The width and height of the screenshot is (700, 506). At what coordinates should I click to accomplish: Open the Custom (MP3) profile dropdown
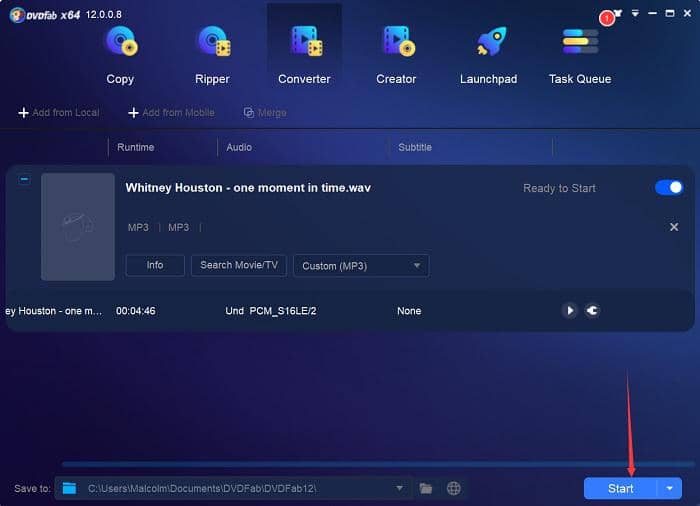361,266
